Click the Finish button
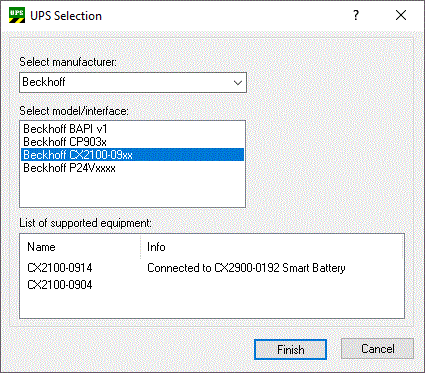This screenshot has width=425, height=373. (290, 349)
